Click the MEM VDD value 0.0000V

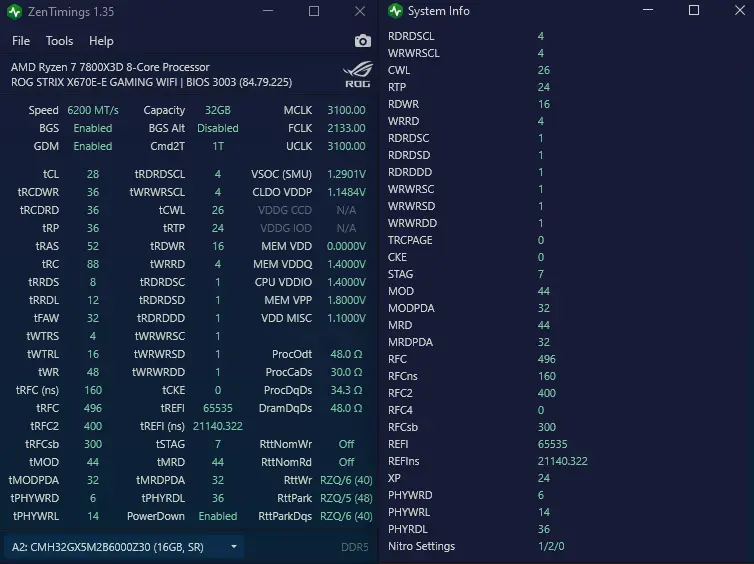[x=346, y=246]
